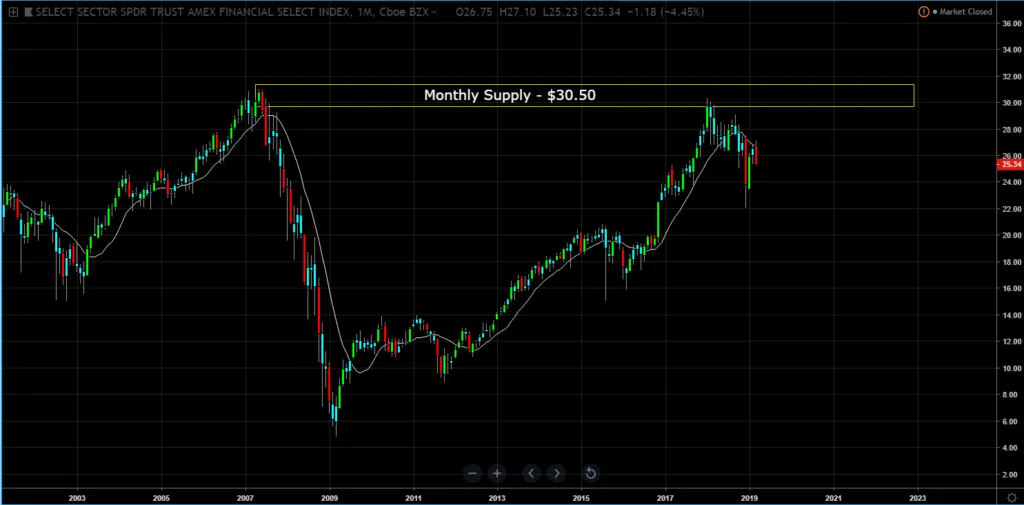Click the 36.00 label on the price axis
This screenshot has height=505, width=1024.
point(1010,24)
